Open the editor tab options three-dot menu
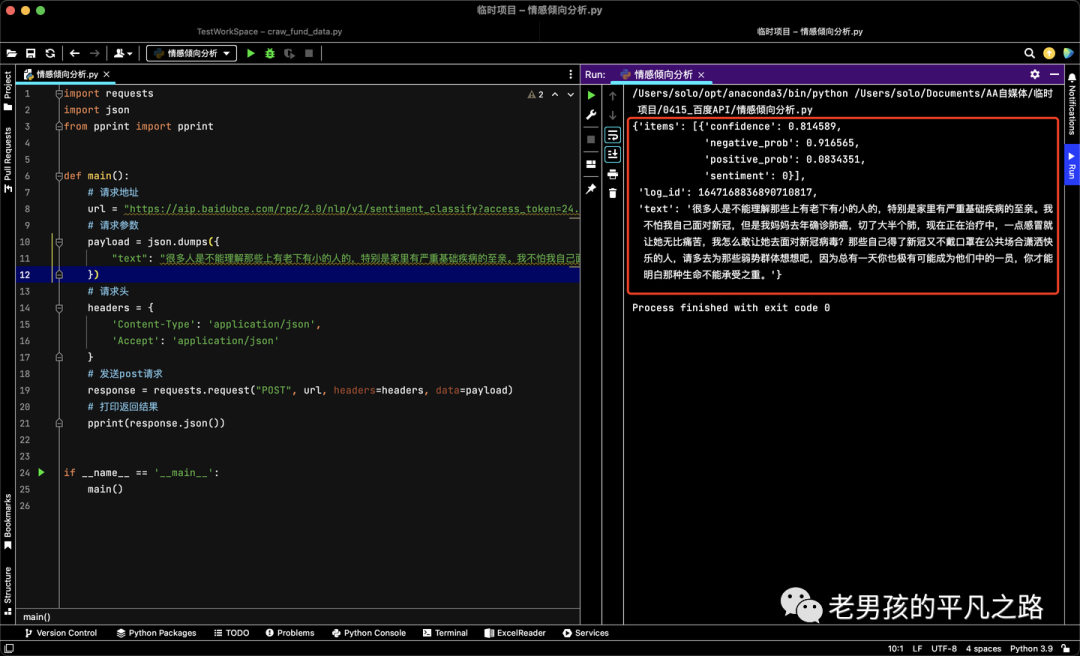 [x=570, y=74]
